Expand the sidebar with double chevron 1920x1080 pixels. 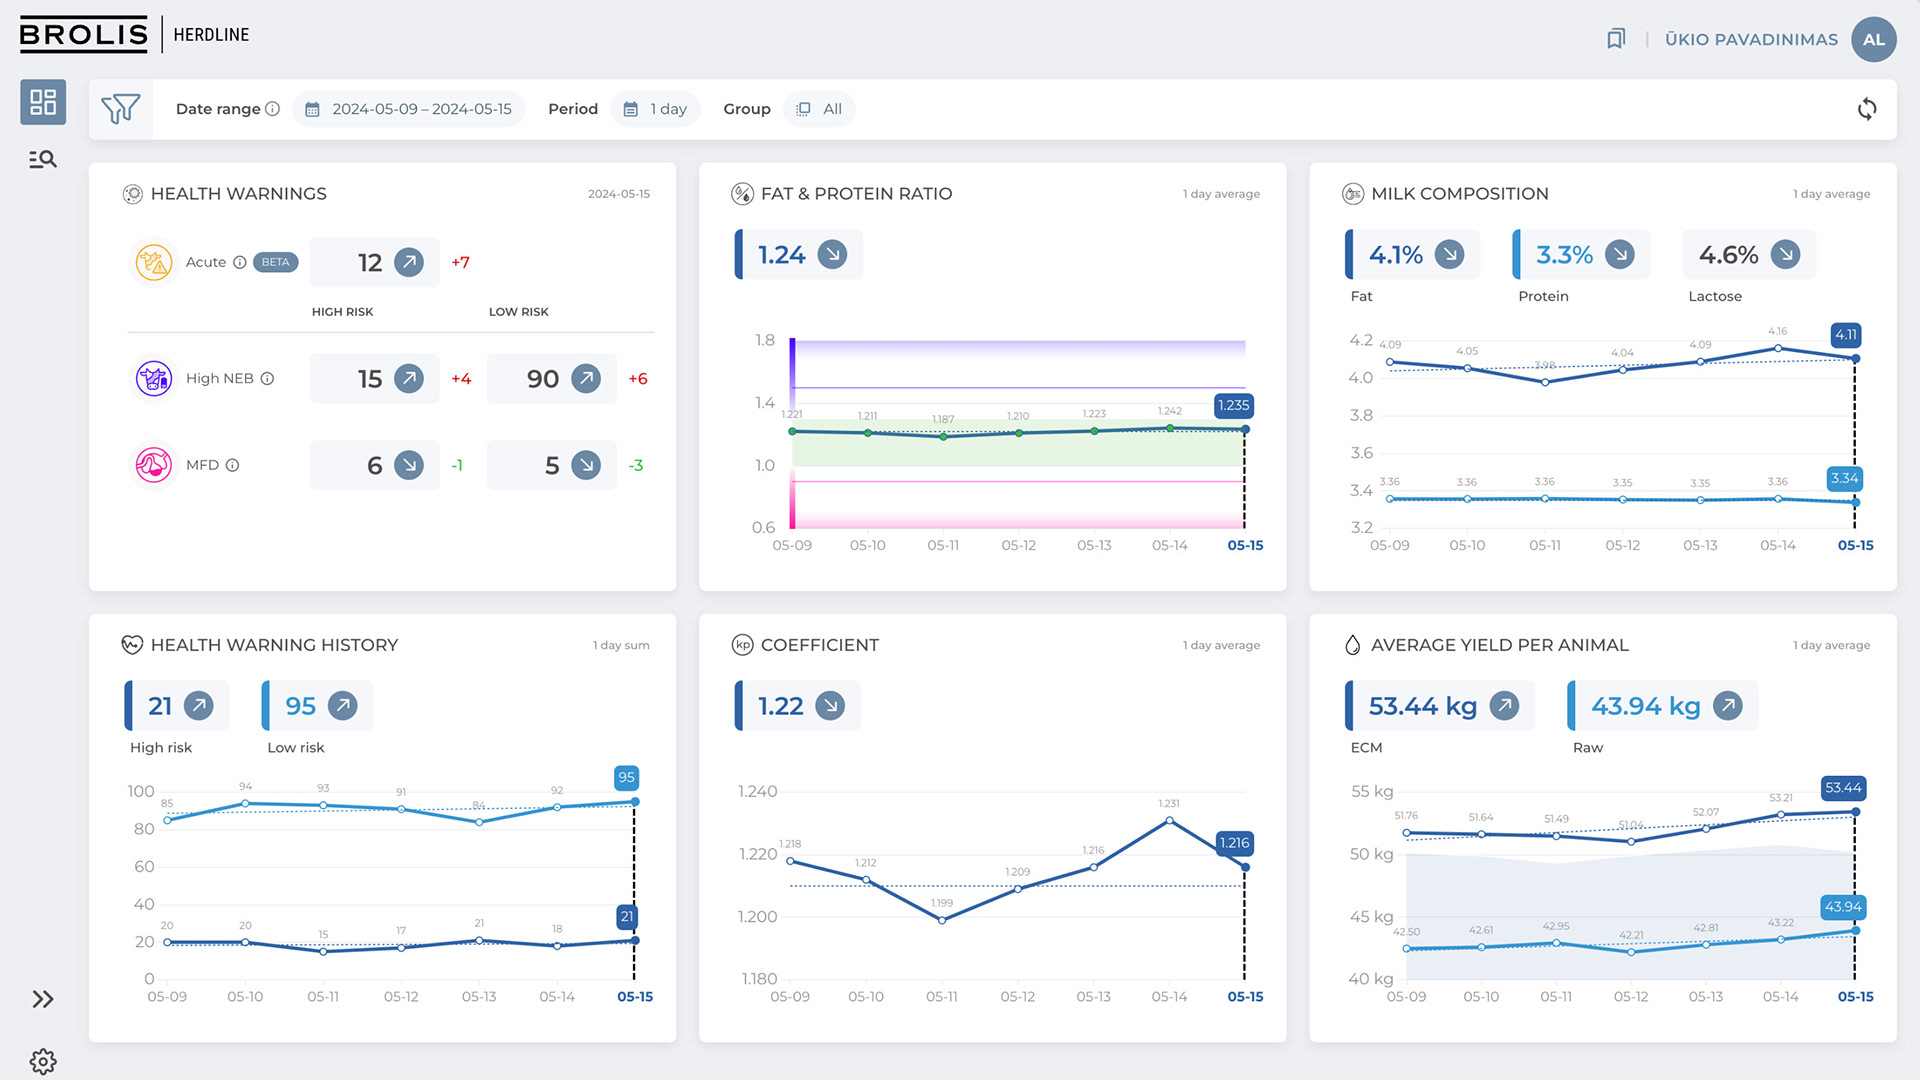pyautogui.click(x=43, y=999)
